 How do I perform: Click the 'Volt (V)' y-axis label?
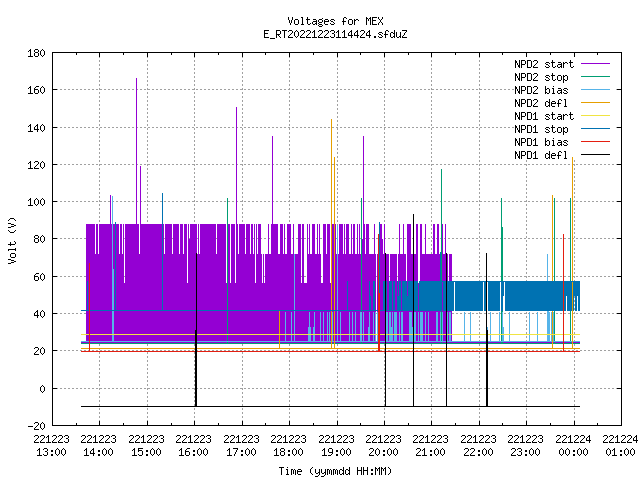click(x=12, y=240)
